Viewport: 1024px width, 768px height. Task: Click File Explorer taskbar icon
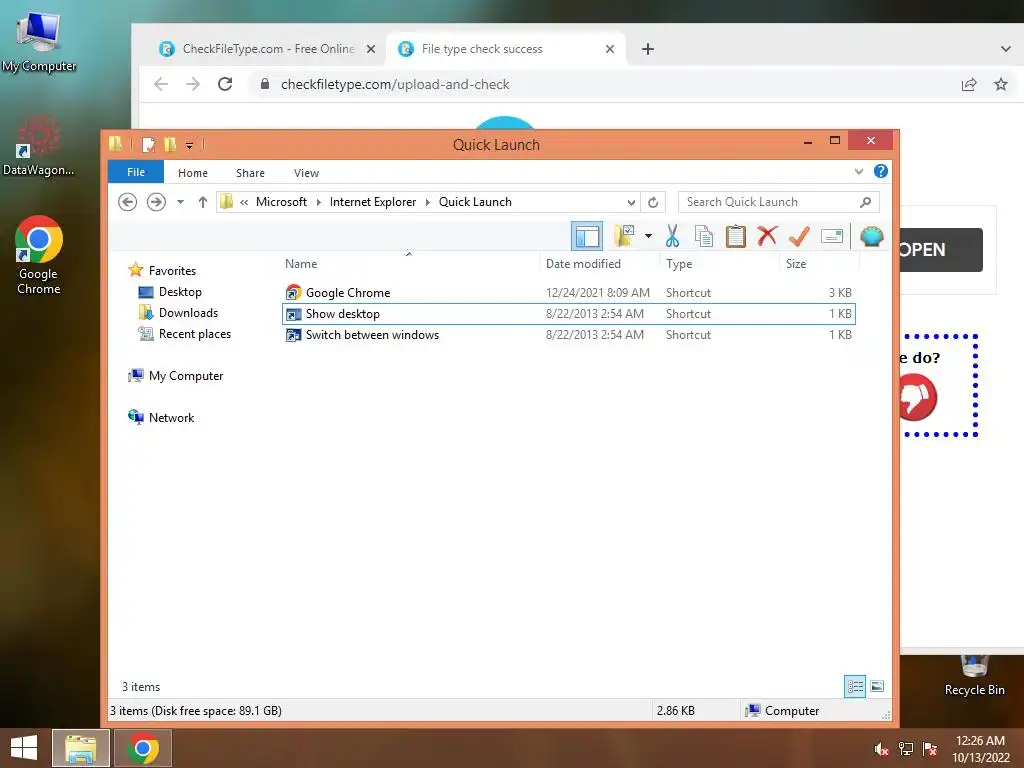pos(81,748)
